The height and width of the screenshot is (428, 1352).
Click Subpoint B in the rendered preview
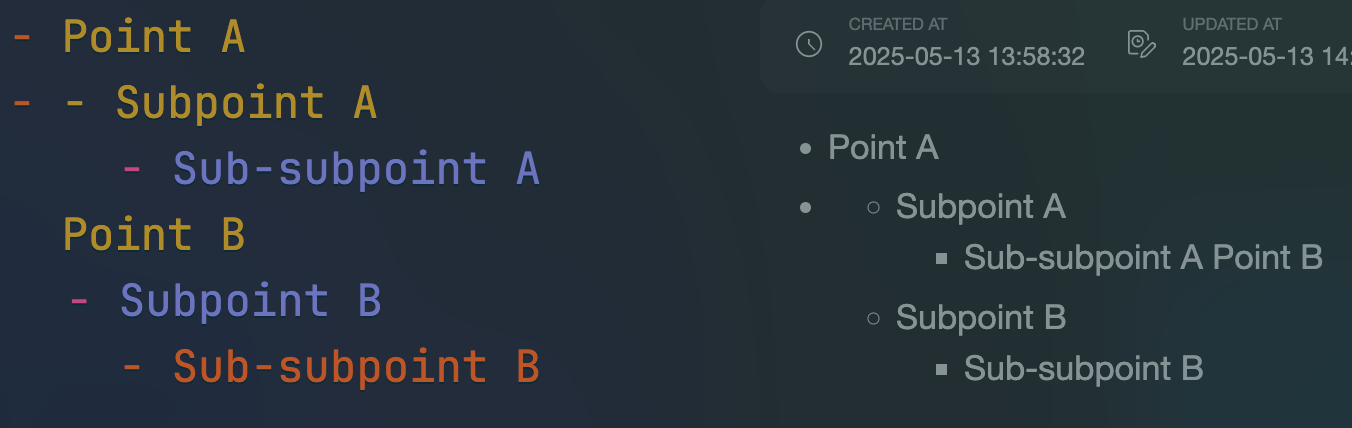tap(981, 318)
